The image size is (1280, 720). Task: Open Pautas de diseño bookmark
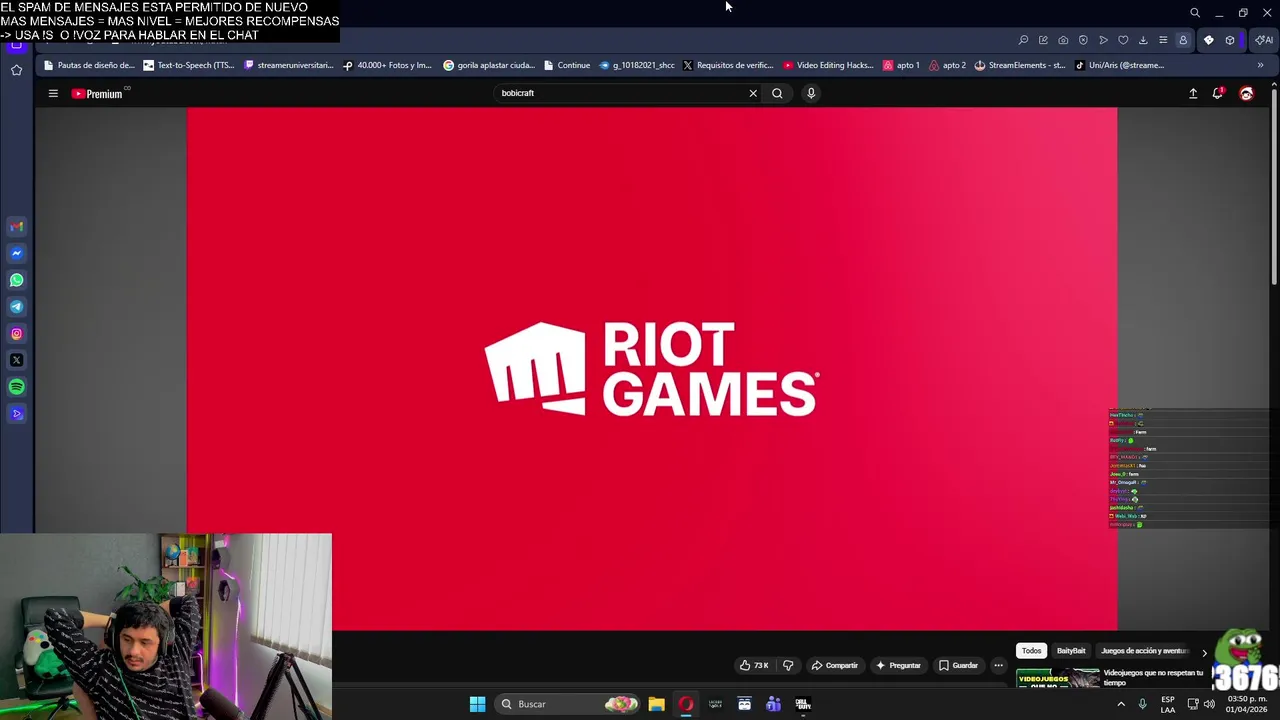(x=89, y=65)
